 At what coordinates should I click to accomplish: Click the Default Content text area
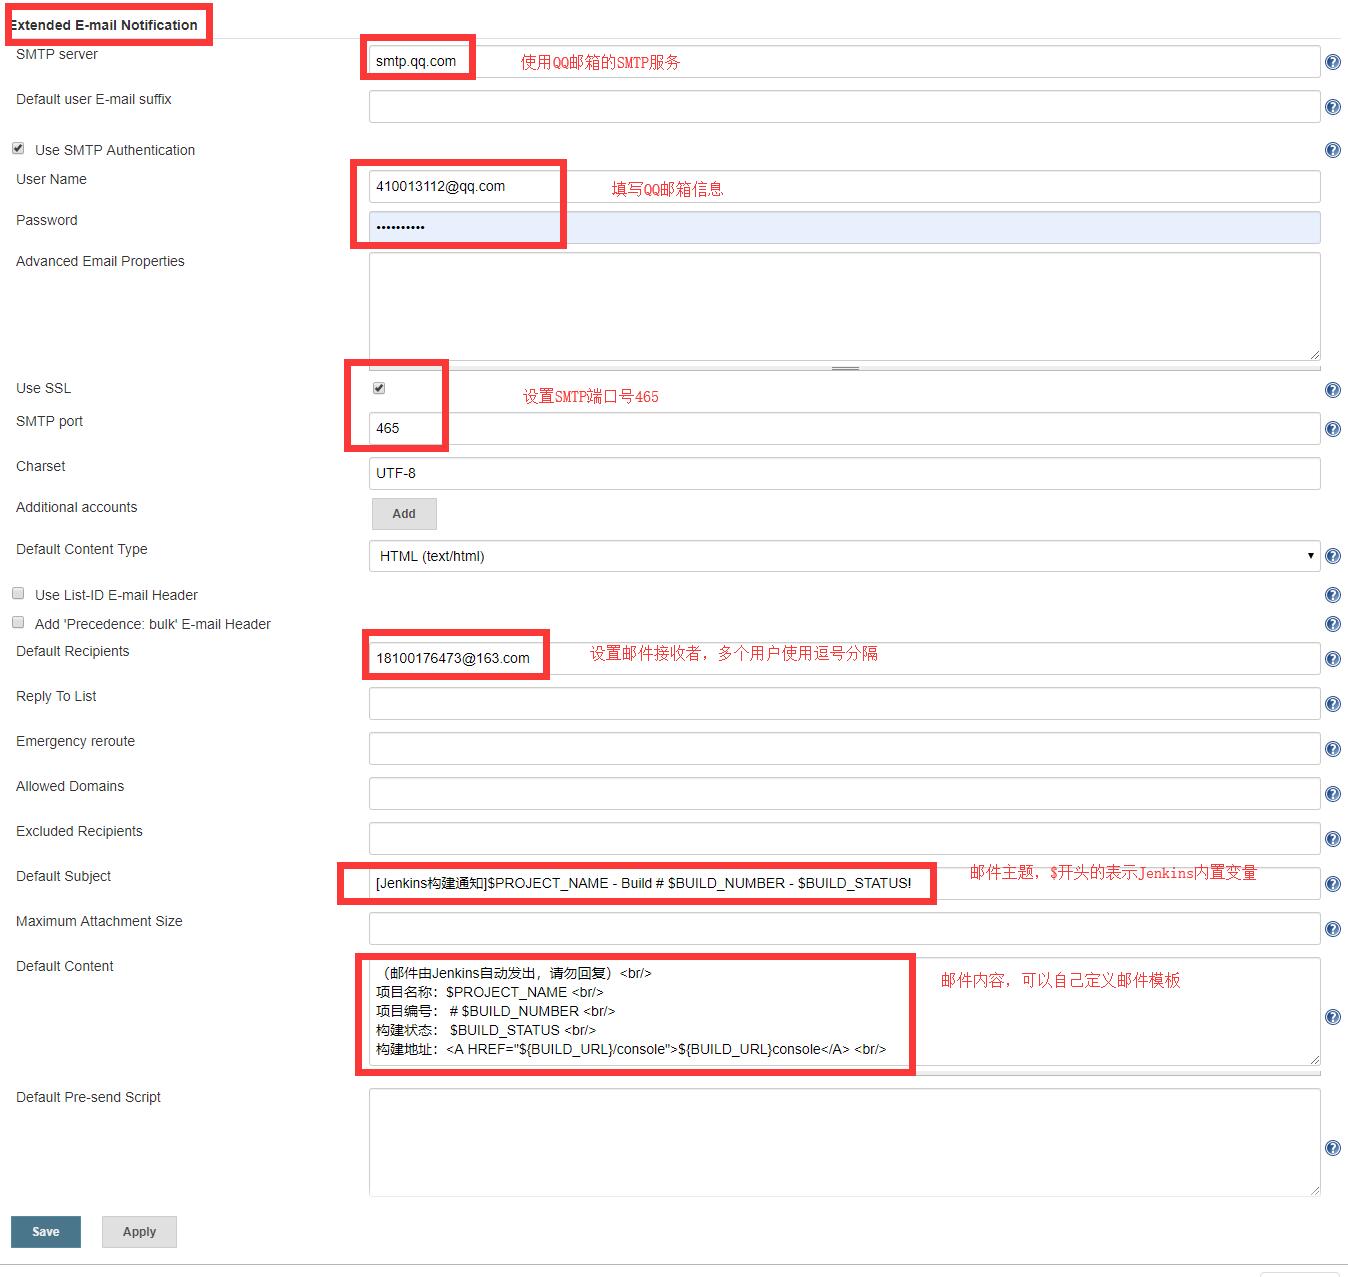coord(844,1011)
